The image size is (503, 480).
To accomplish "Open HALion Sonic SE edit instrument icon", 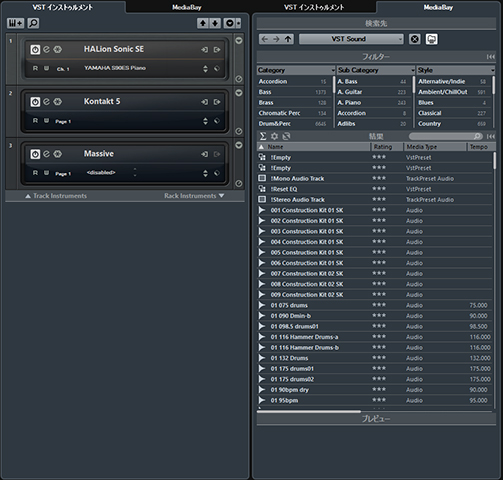I will click(46, 49).
